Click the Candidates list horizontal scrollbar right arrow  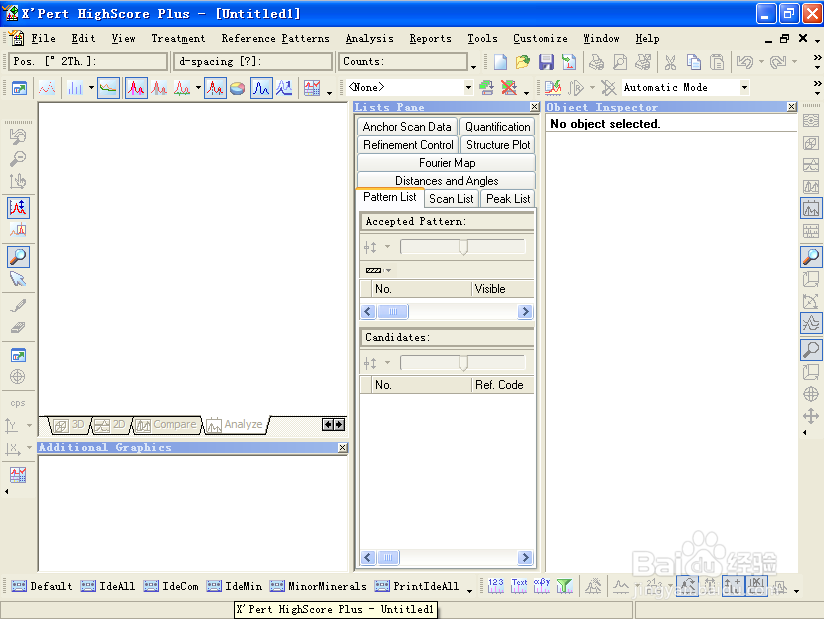coord(524,558)
